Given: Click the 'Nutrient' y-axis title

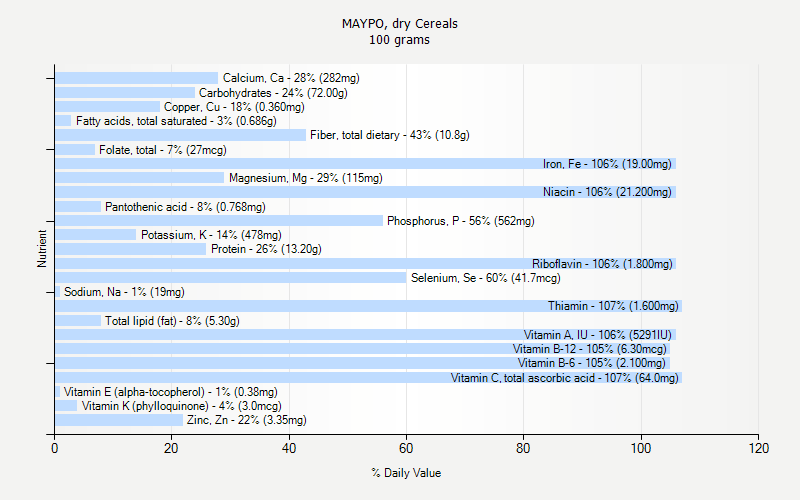Looking at the screenshot, I should point(42,249).
